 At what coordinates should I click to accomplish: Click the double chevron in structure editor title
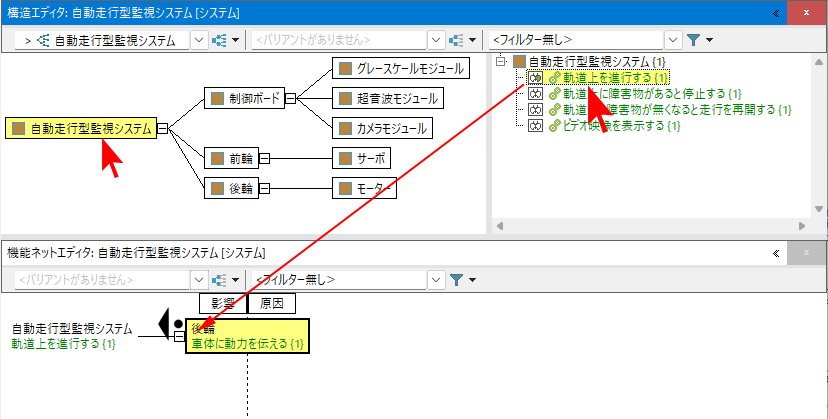pos(776,13)
